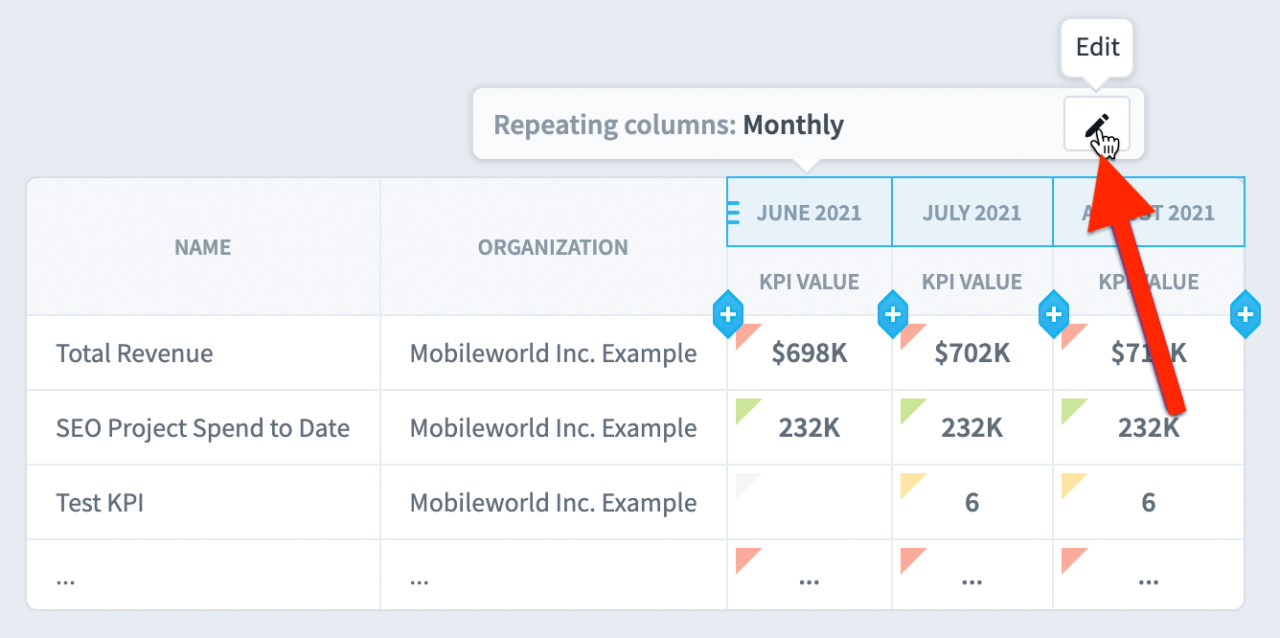The width and height of the screenshot is (1280, 638).
Task: Select the JULY 2021 column header
Action: pos(972,212)
